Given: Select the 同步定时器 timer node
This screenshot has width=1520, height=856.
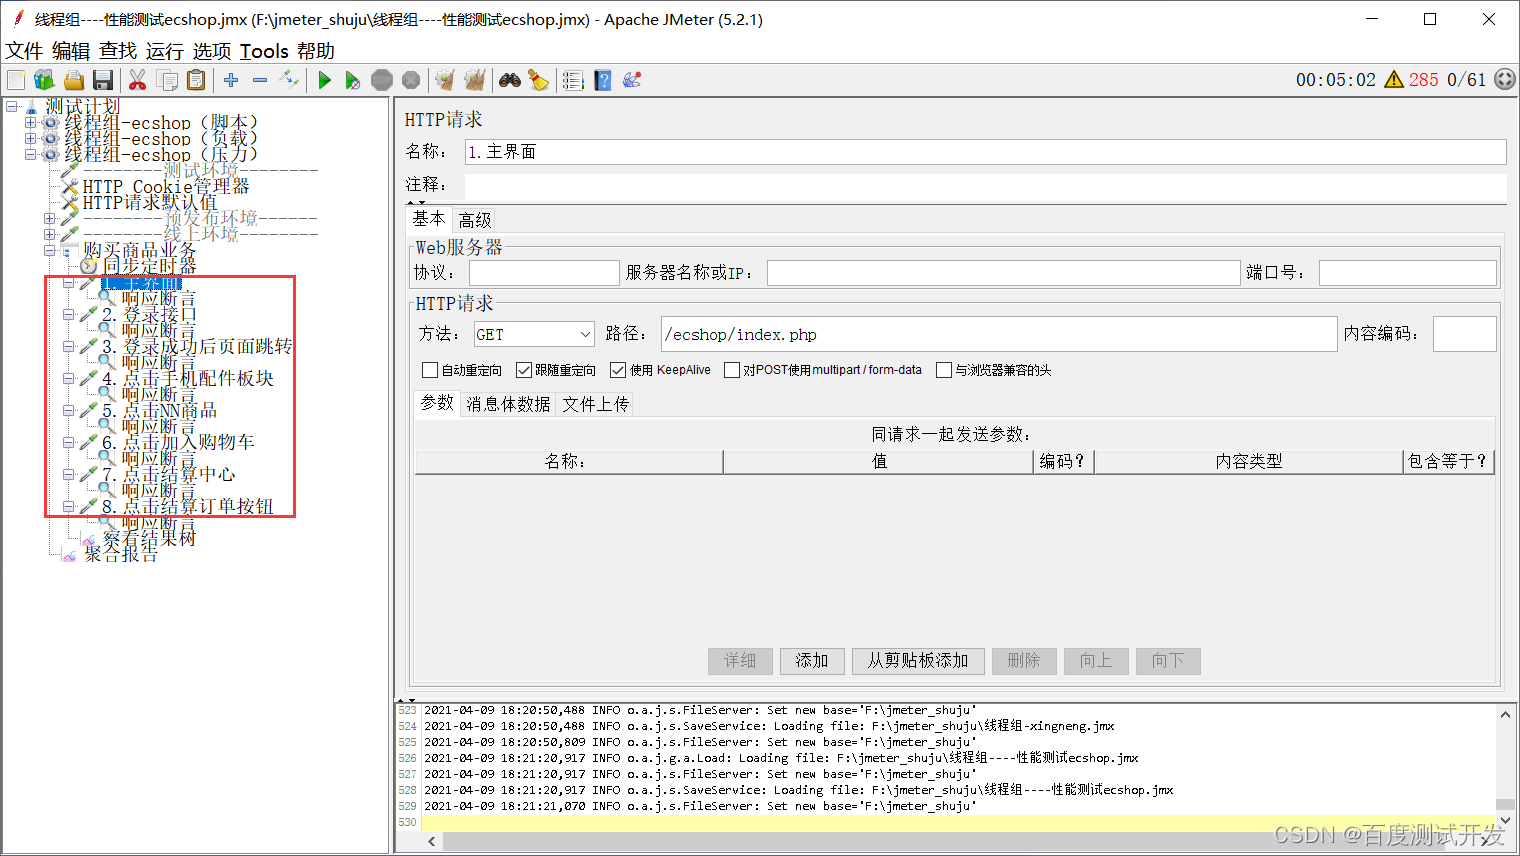Looking at the screenshot, I should pos(150,266).
